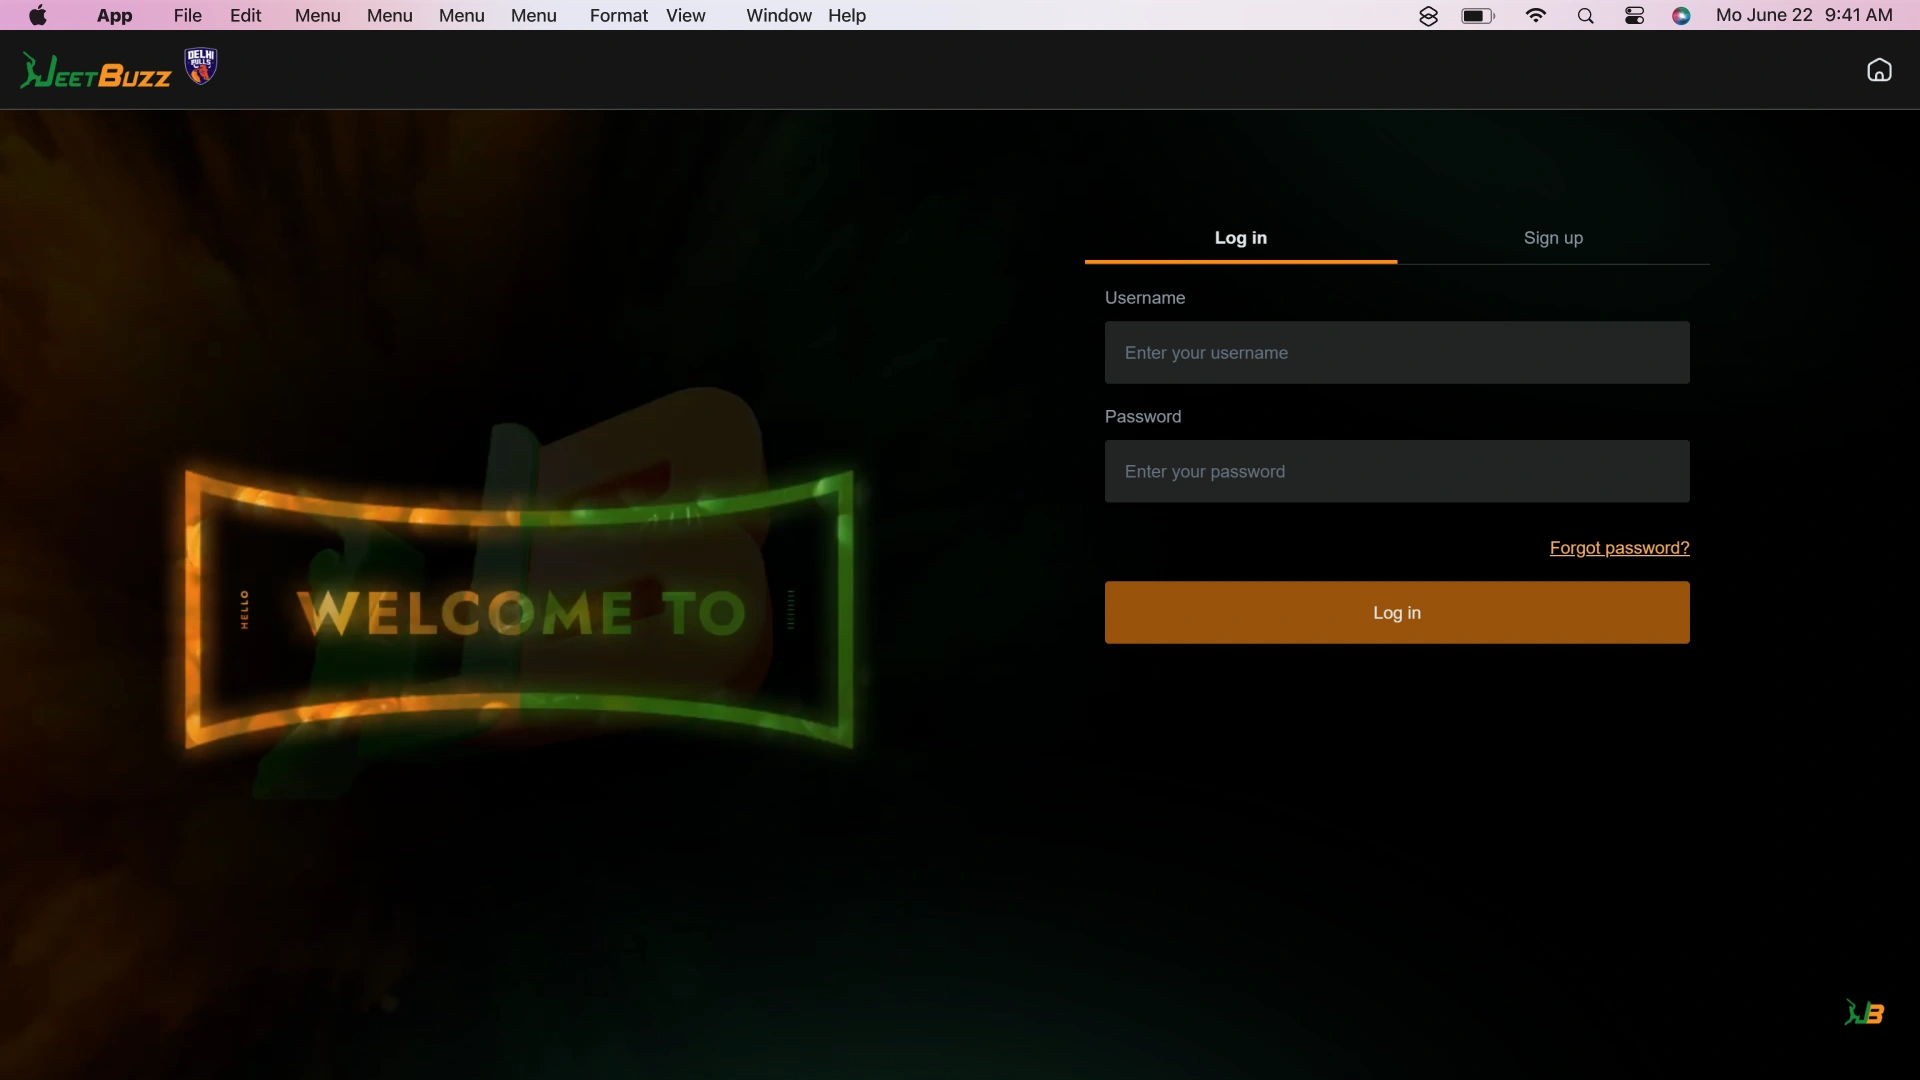The width and height of the screenshot is (1920, 1080).
Task: Open Spotlight search icon
Action: [1585, 16]
